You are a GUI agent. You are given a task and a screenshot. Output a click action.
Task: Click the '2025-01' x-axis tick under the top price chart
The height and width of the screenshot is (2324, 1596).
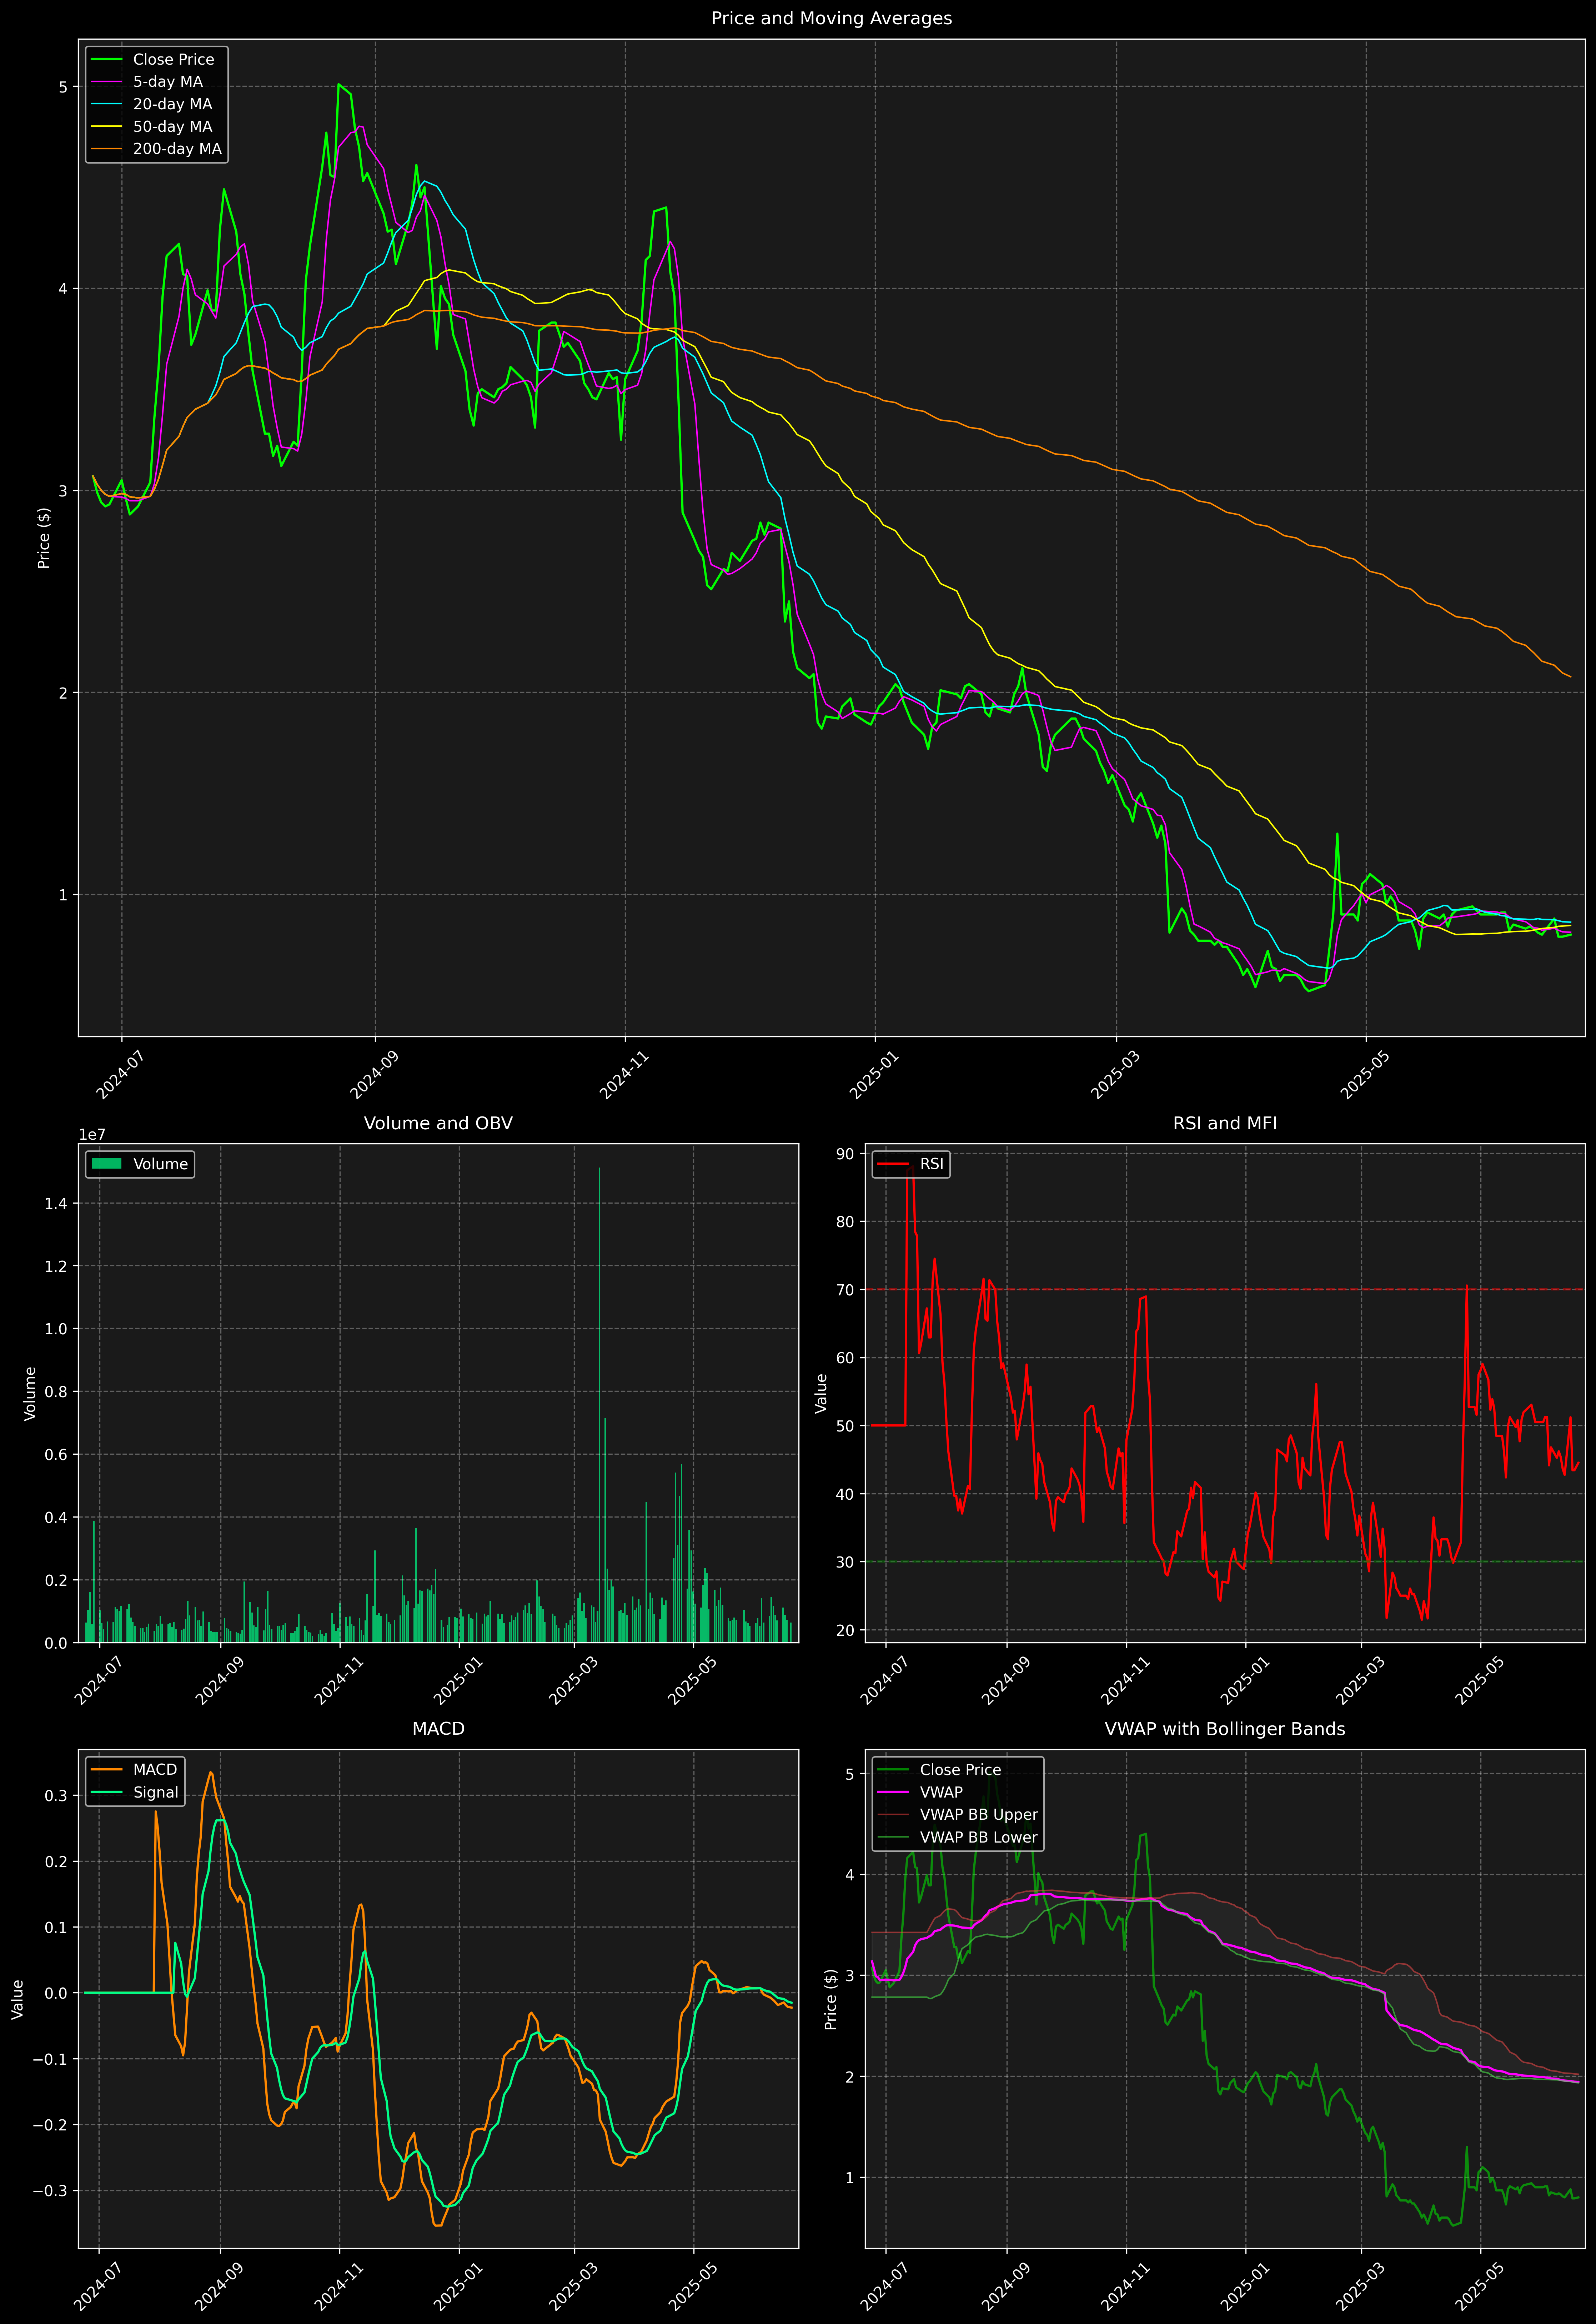click(x=873, y=1075)
